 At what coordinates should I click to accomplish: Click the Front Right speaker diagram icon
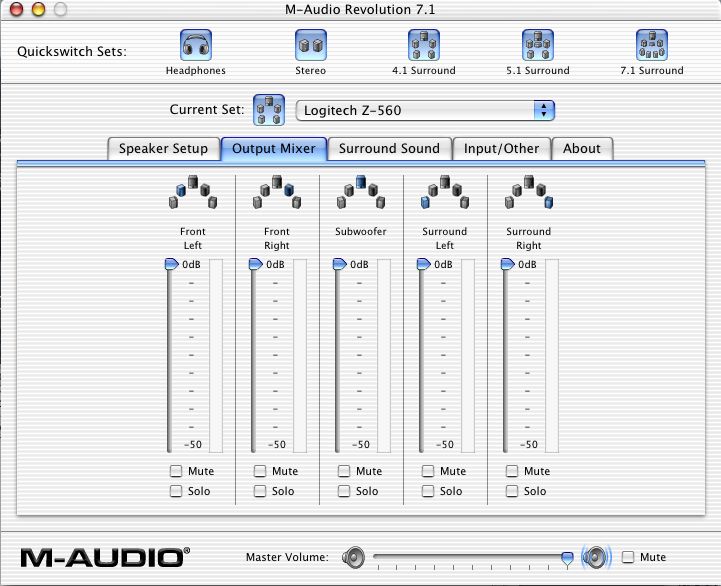277,192
